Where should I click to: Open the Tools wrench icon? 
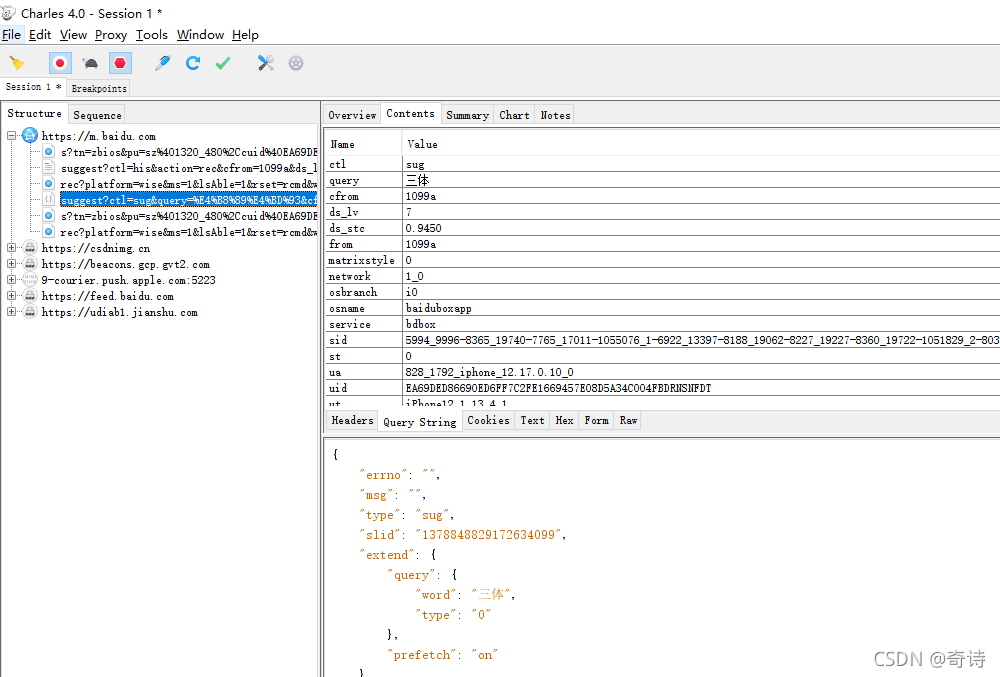tap(265, 62)
